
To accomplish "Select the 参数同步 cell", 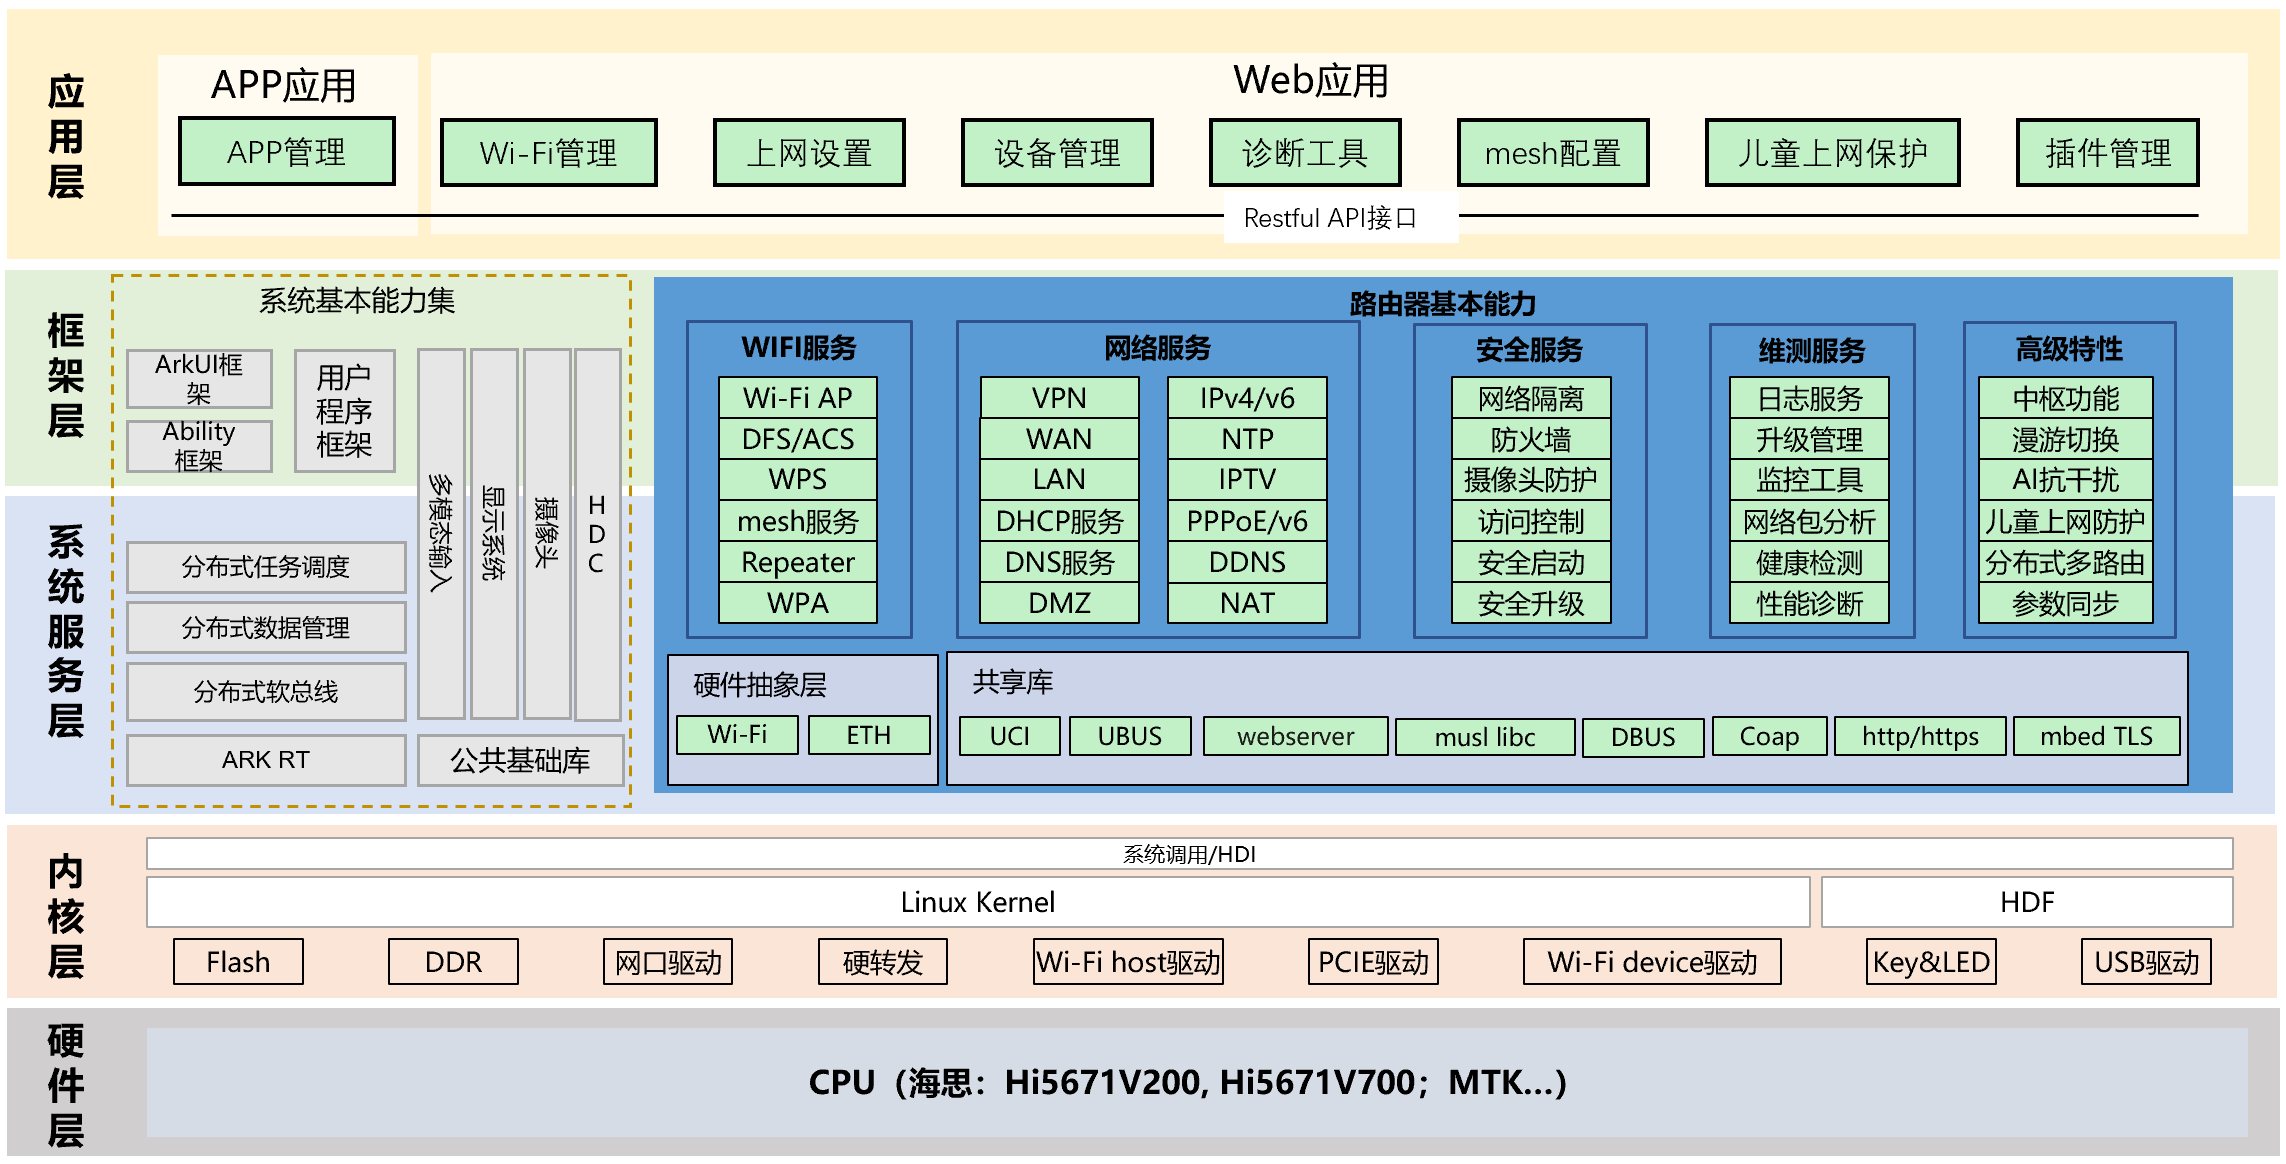I will click(x=2066, y=604).
